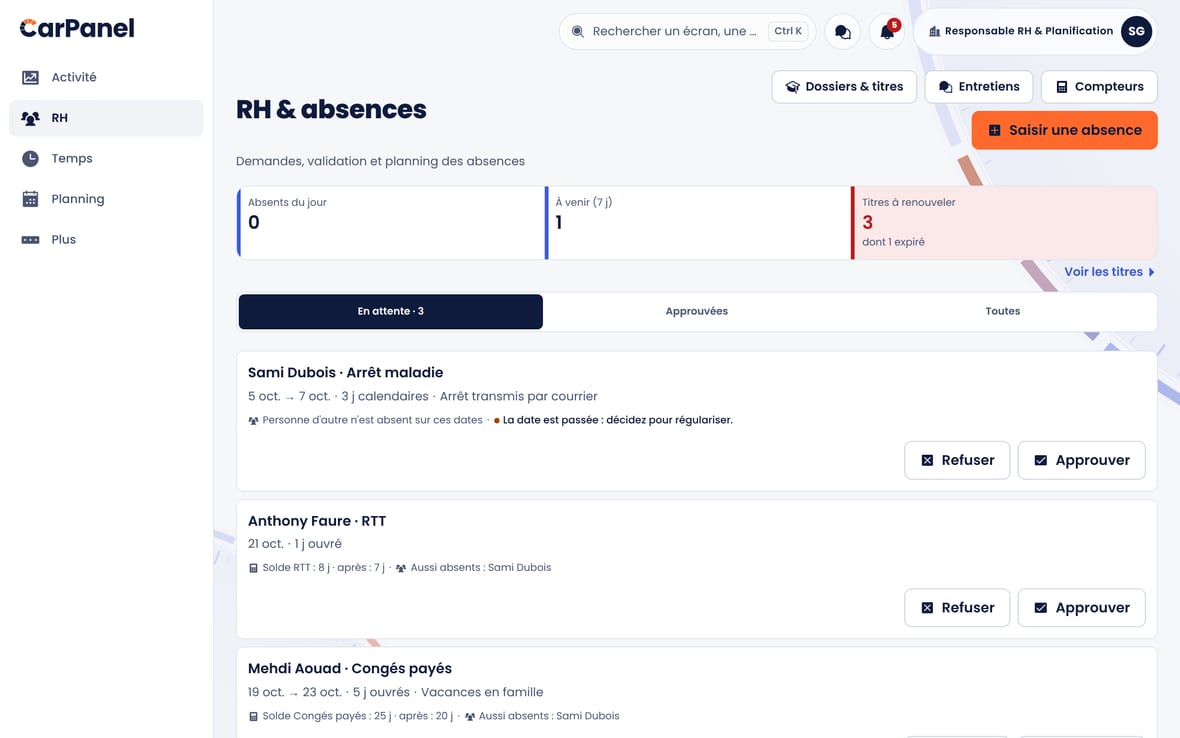Viewport: 1180px width, 738px height.
Task: Click the check icon in Sami Dubois's Approuver button
Action: [1041, 460]
